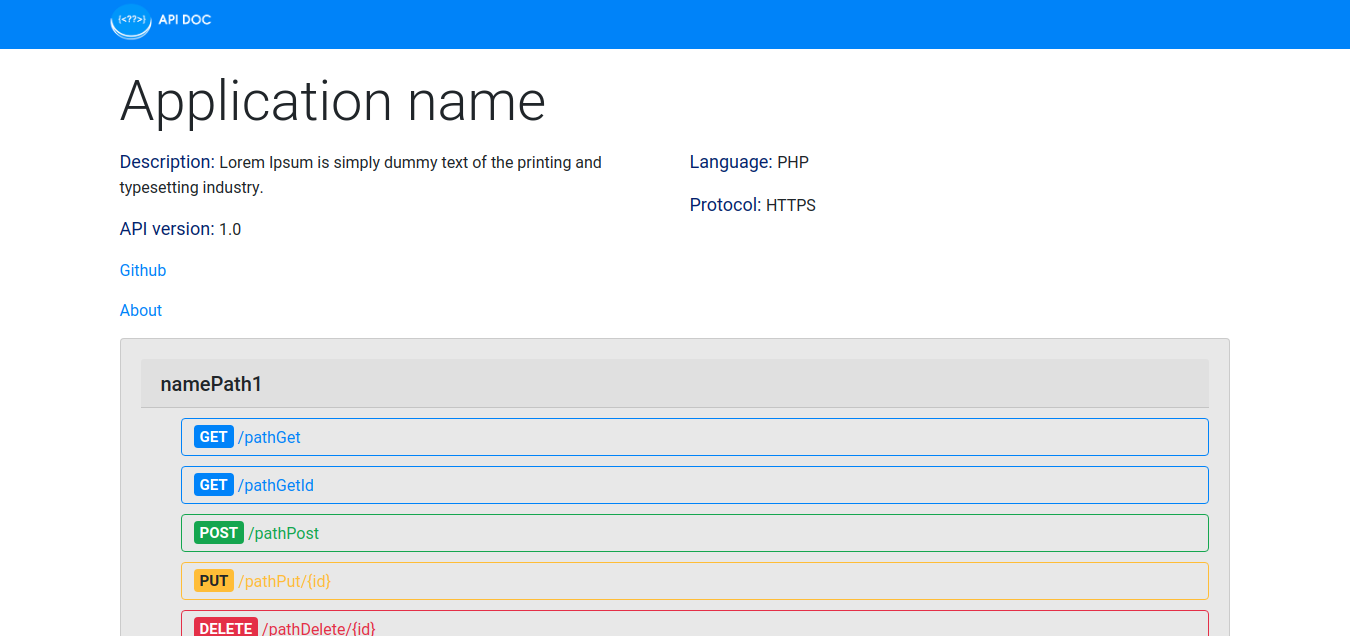Click the API version 1.0 text

tap(180, 229)
